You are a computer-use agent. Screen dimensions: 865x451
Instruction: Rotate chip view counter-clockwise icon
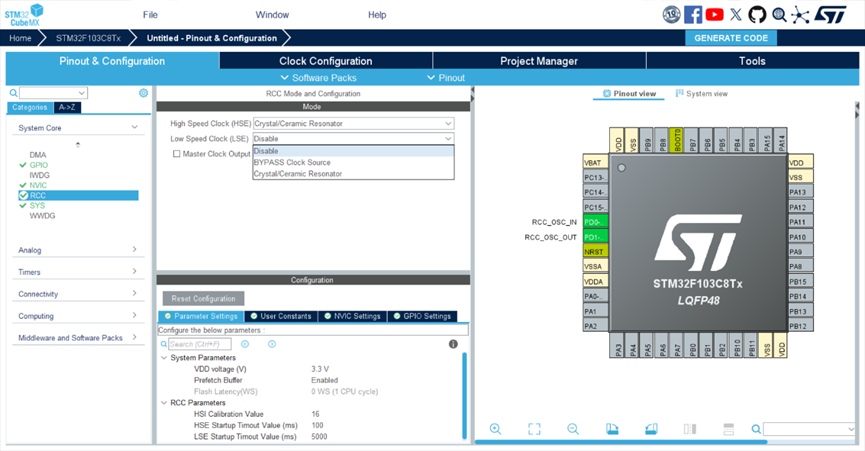pyautogui.click(x=651, y=429)
